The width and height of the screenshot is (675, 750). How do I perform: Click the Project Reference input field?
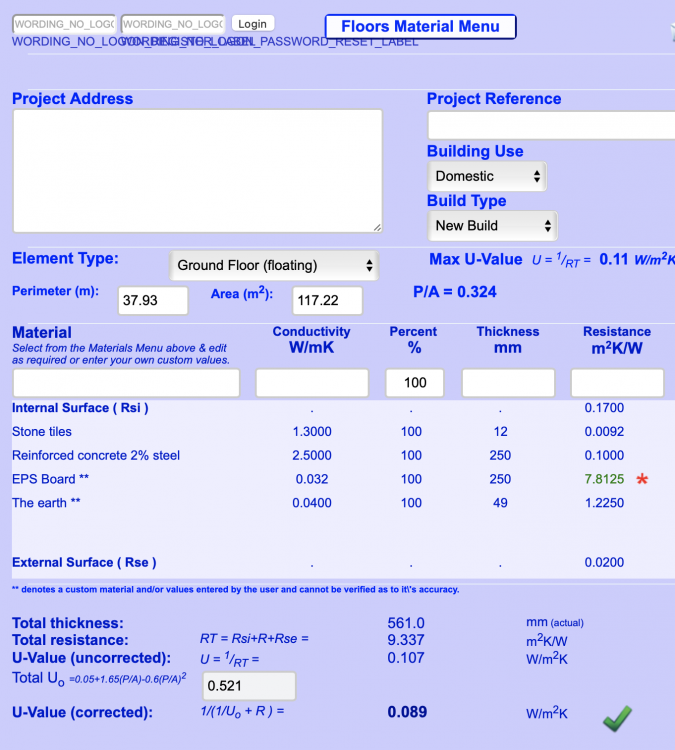click(551, 125)
